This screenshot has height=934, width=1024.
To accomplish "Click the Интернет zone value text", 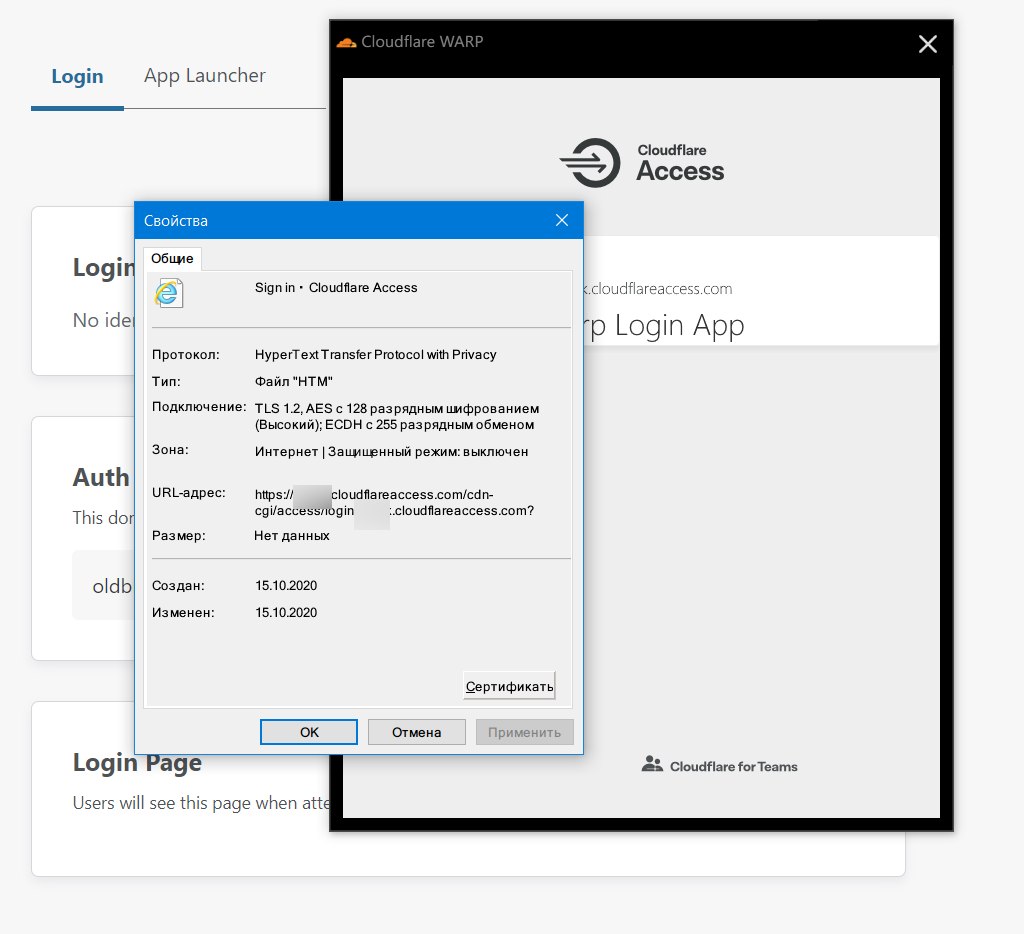I will click(391, 452).
